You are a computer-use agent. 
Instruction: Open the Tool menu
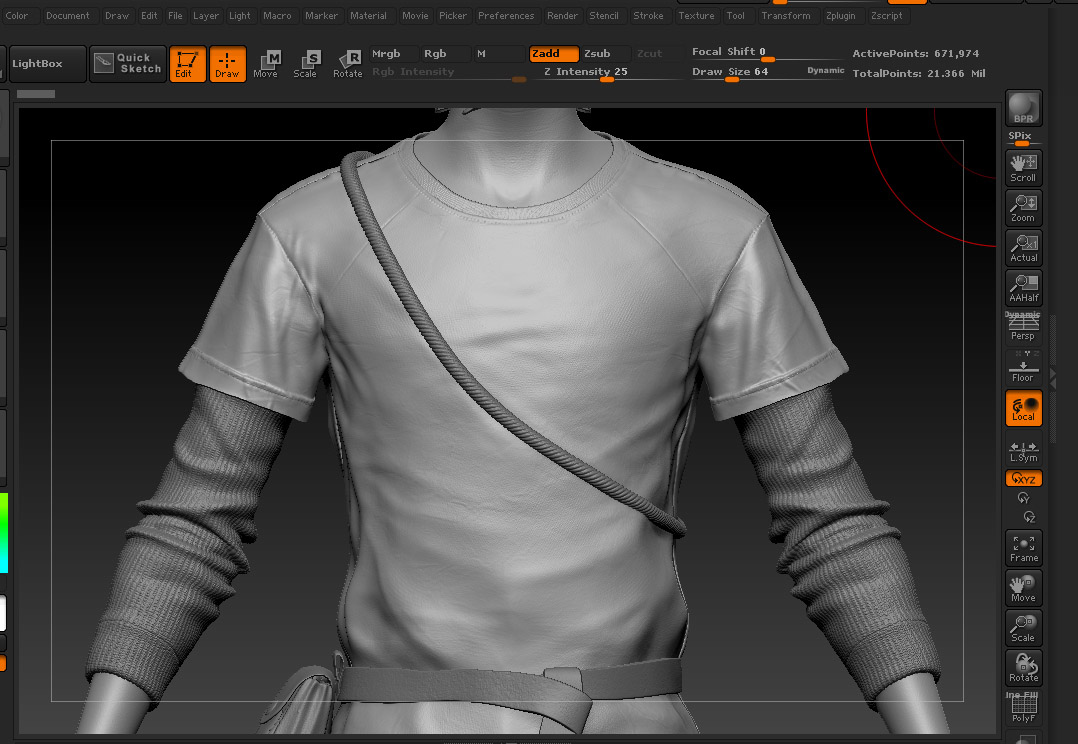click(x=735, y=16)
